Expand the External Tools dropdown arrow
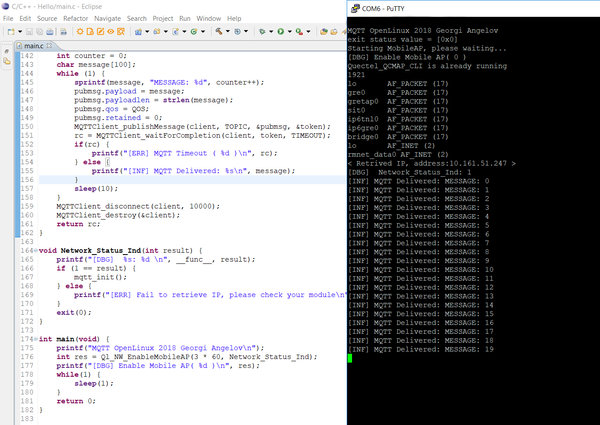 pyautogui.click(x=308, y=31)
